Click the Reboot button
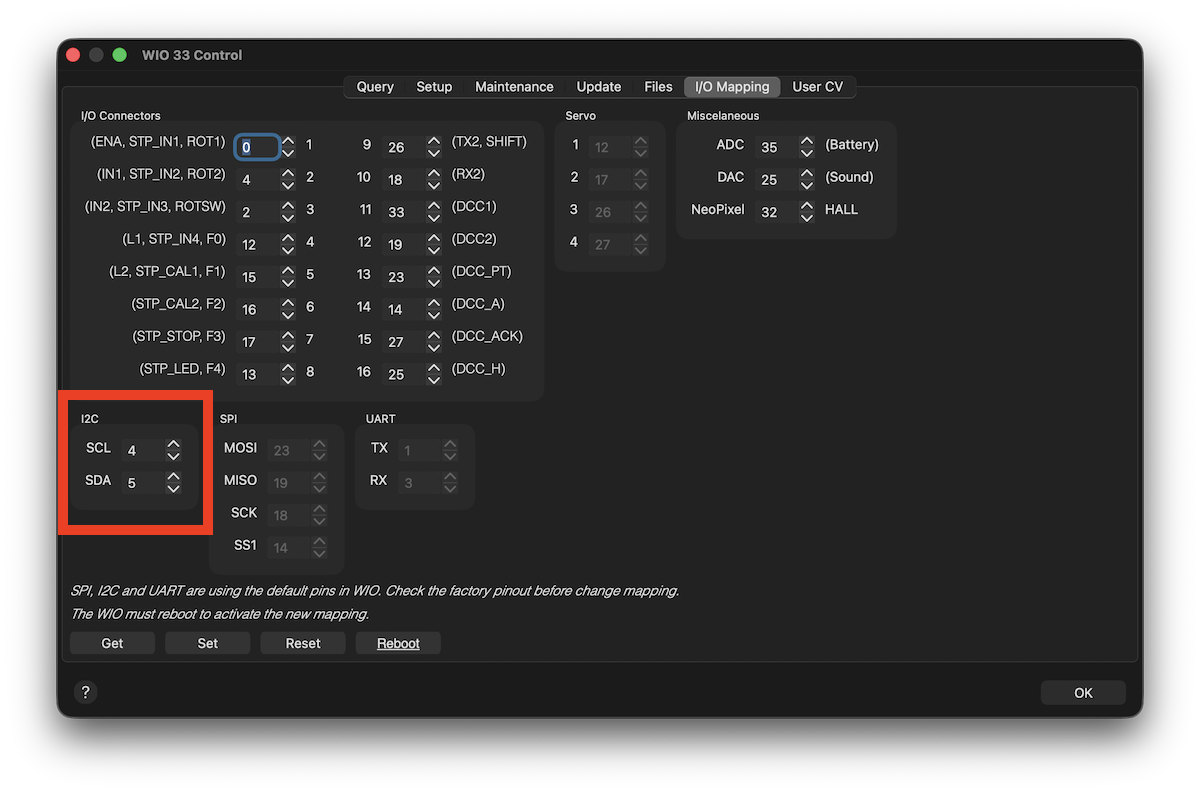Viewport: 1200px width, 793px height. [x=398, y=643]
